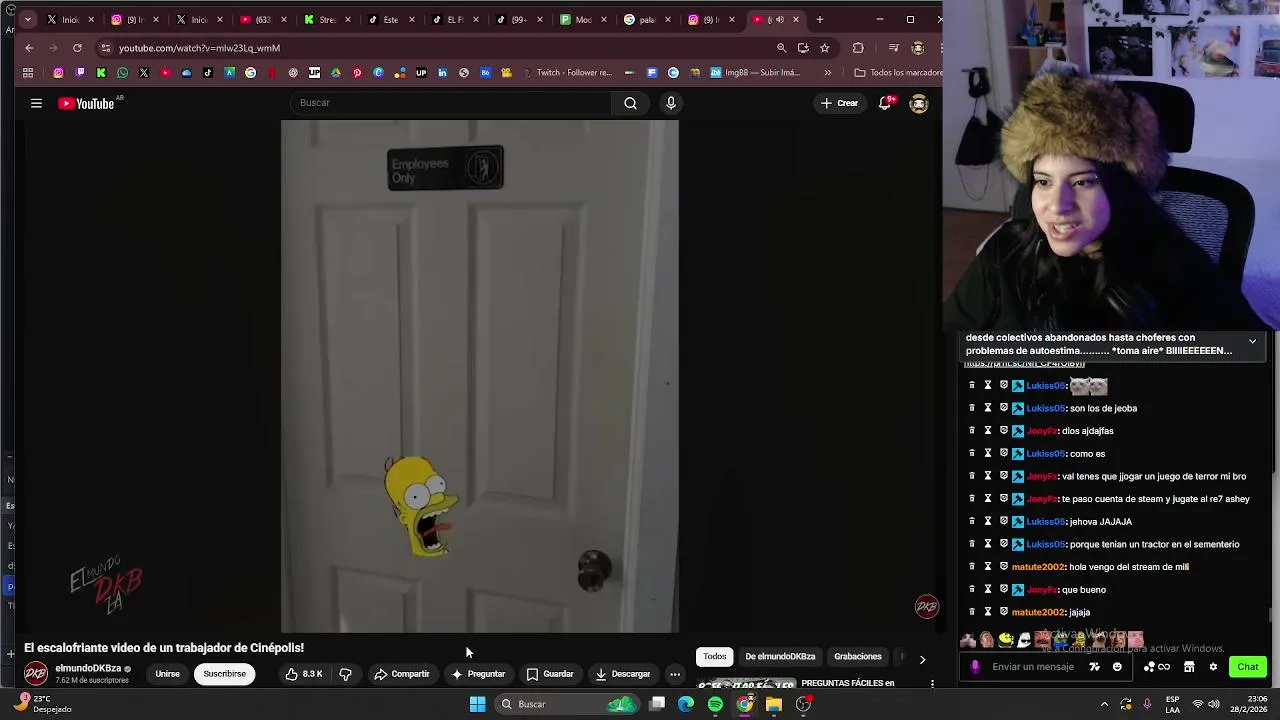Bookmark page with the star icon

point(824,48)
